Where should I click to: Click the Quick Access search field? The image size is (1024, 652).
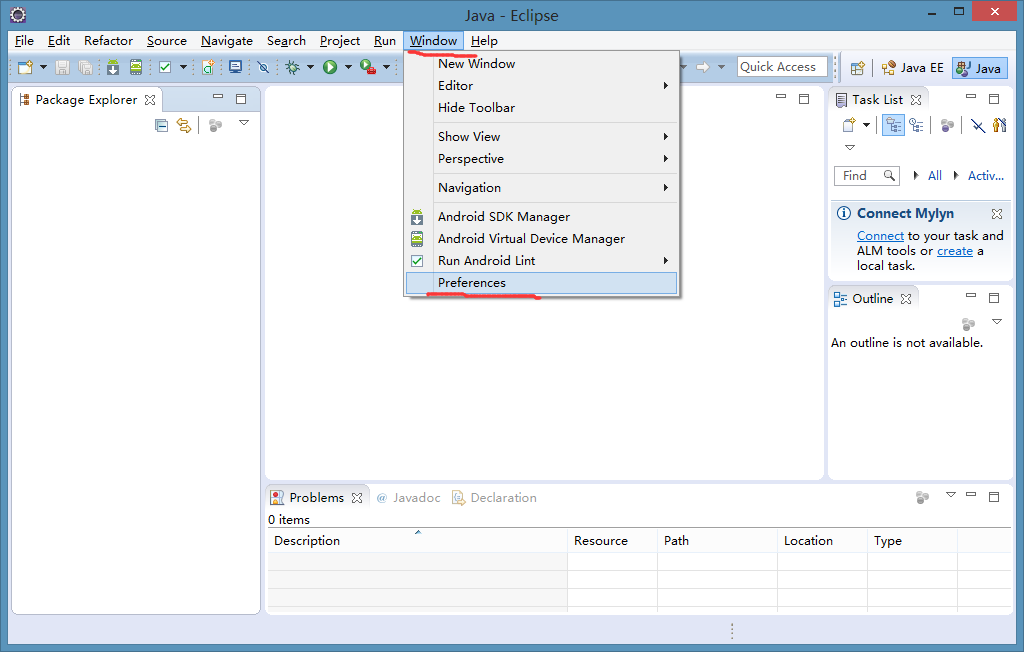click(783, 66)
